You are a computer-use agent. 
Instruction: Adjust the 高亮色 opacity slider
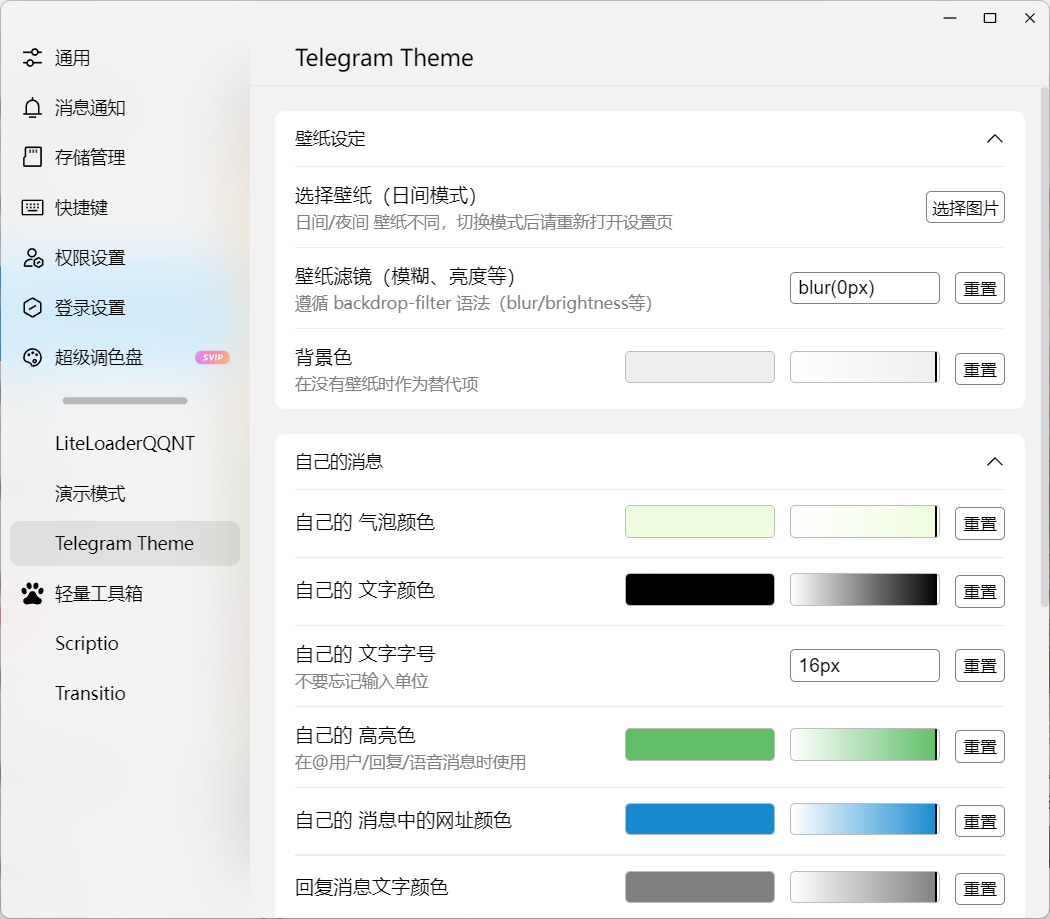pyautogui.click(x=865, y=745)
